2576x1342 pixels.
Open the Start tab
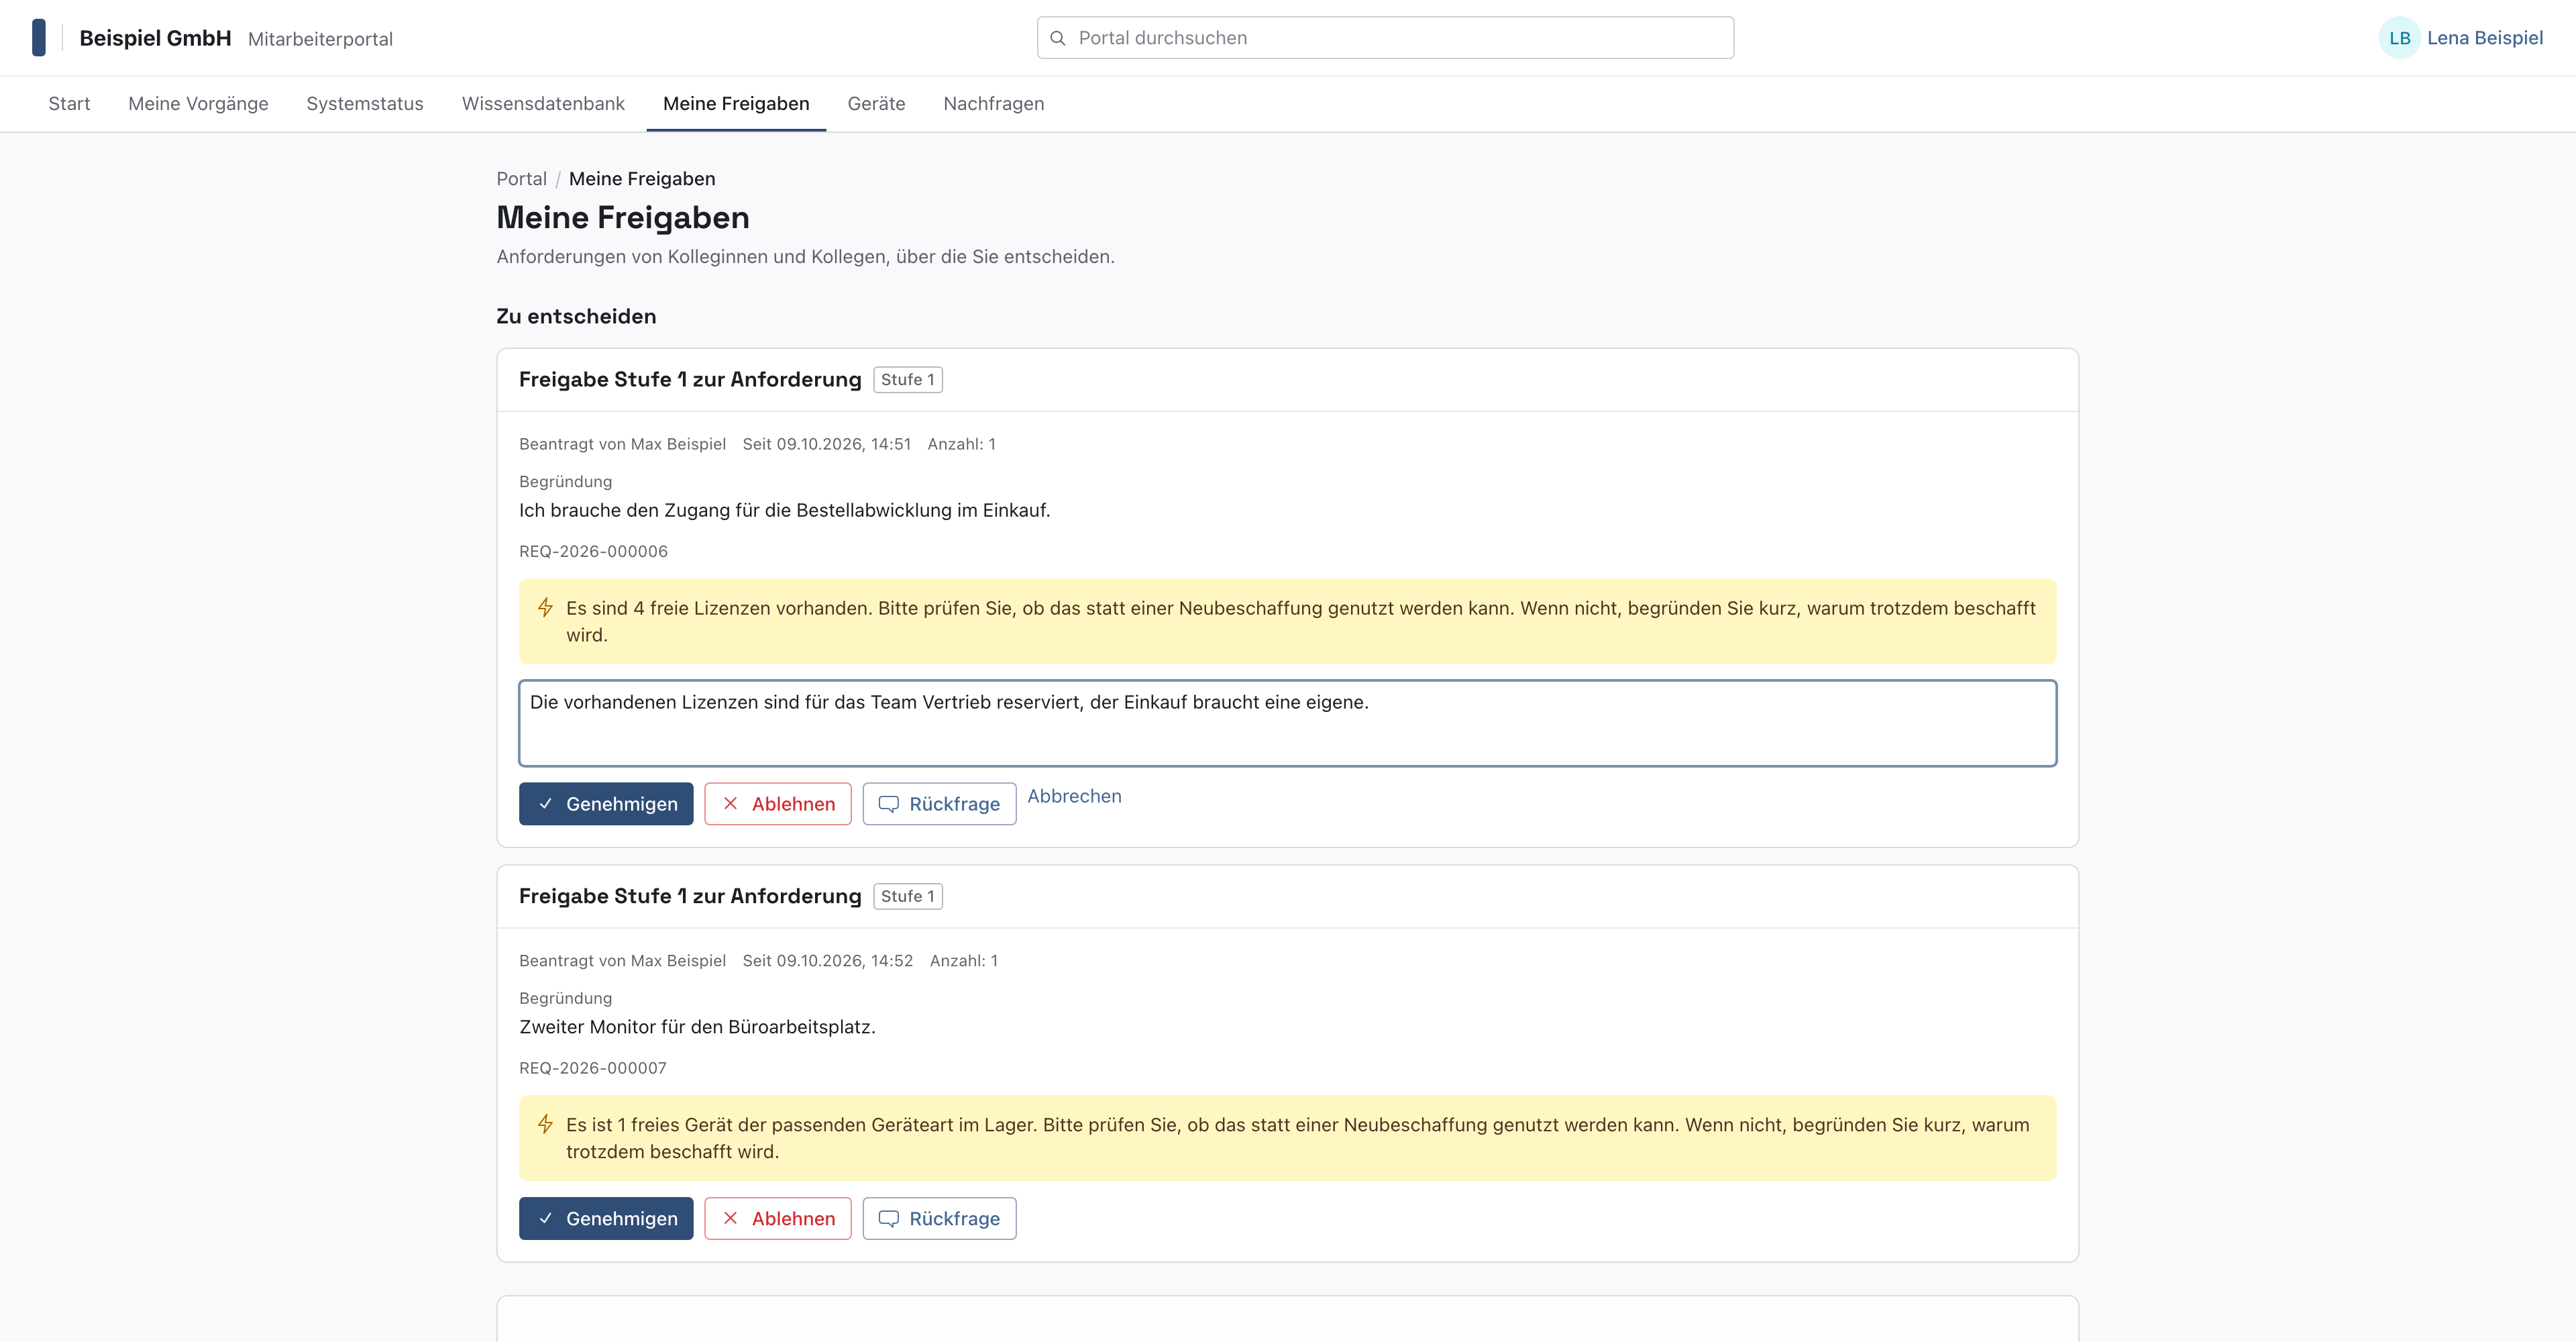pyautogui.click(x=69, y=104)
